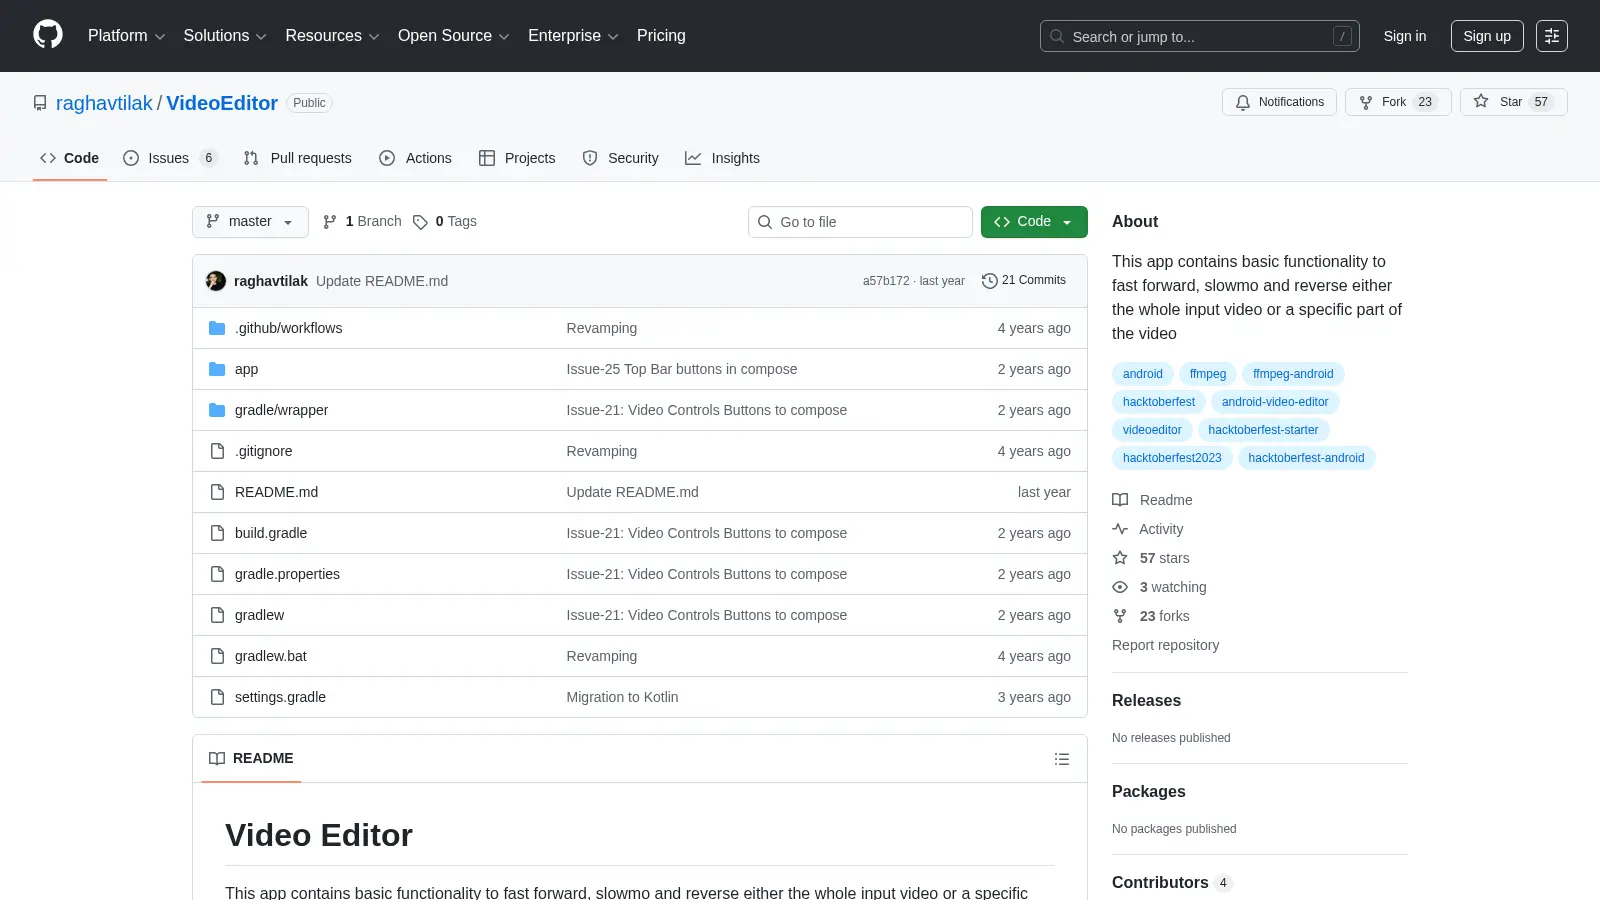Expand the Open Source menu
This screenshot has width=1600, height=900.
click(454, 36)
